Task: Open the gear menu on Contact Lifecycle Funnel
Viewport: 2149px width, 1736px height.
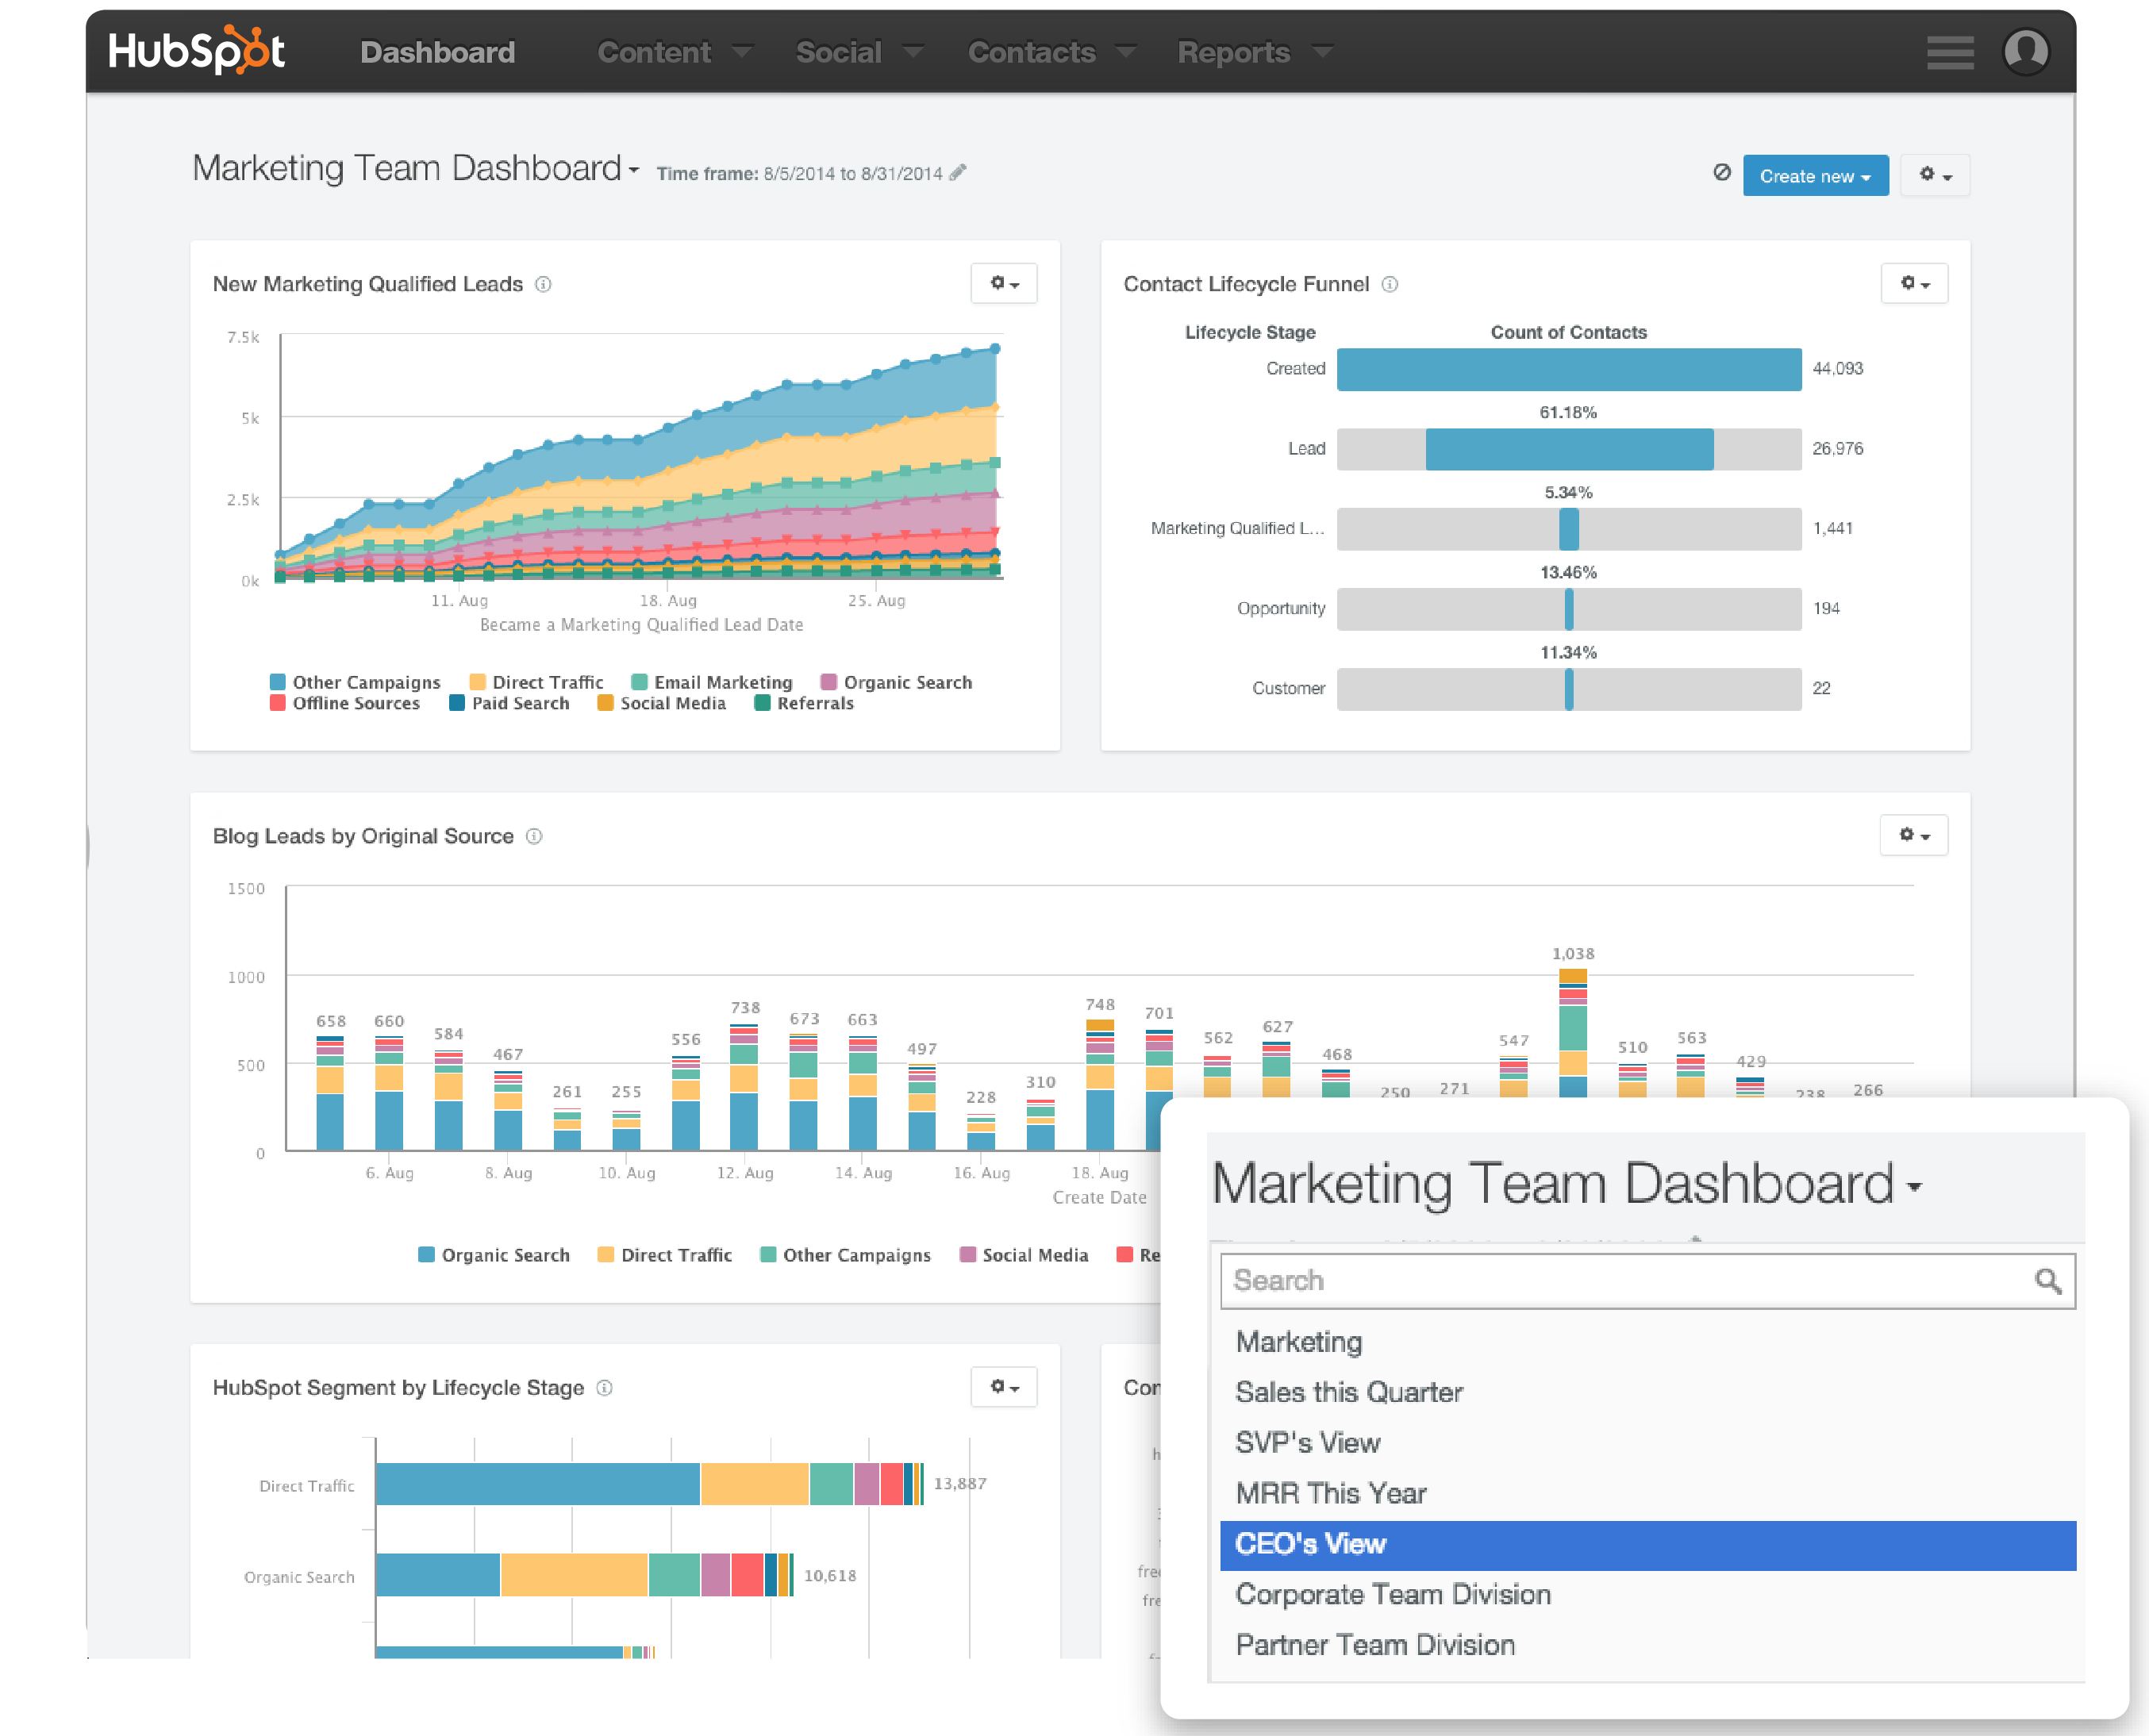Action: pos(1913,283)
